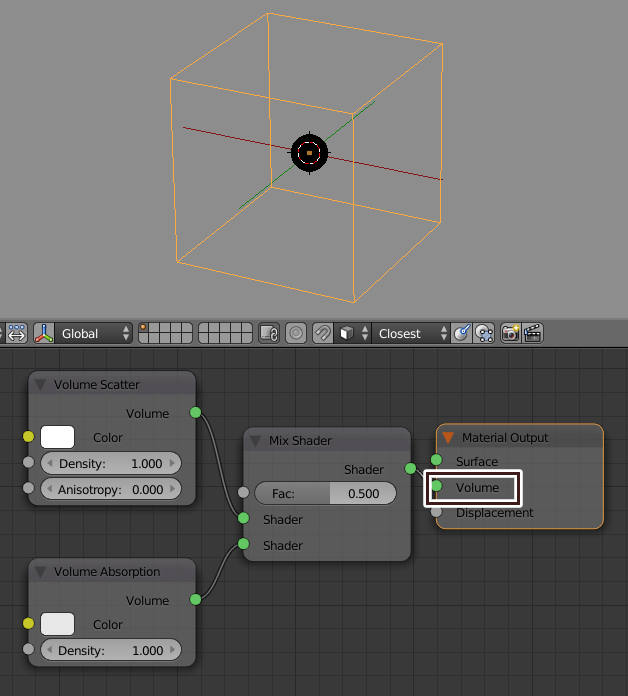Click Material Output's Displacement socket
The height and width of the screenshot is (696, 628).
[x=437, y=512]
